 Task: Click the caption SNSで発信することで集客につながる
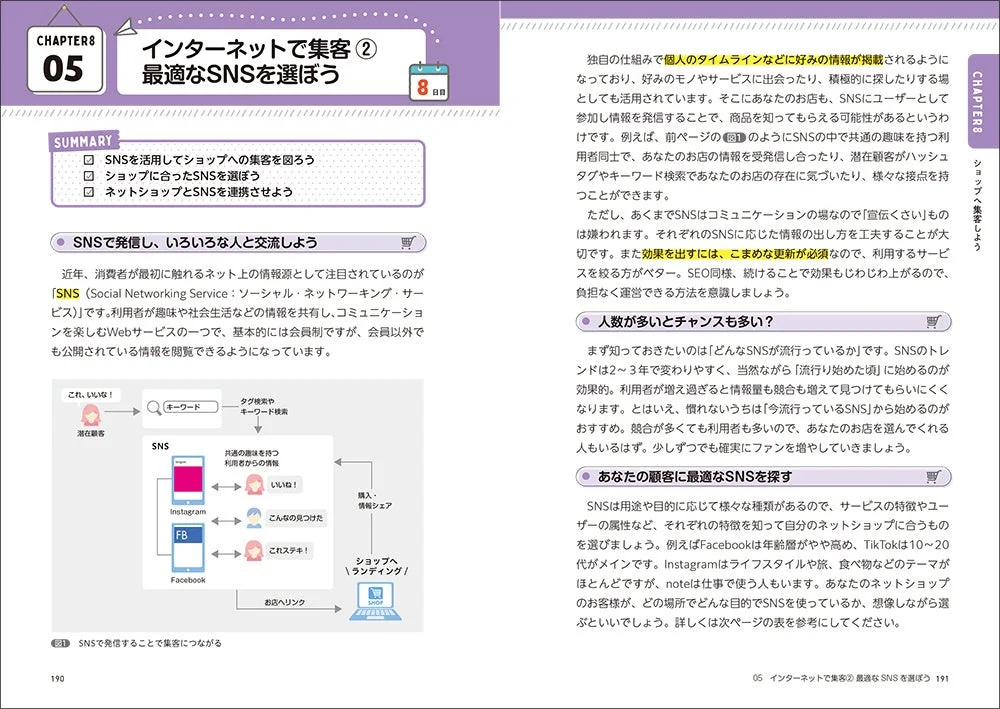tap(150, 643)
